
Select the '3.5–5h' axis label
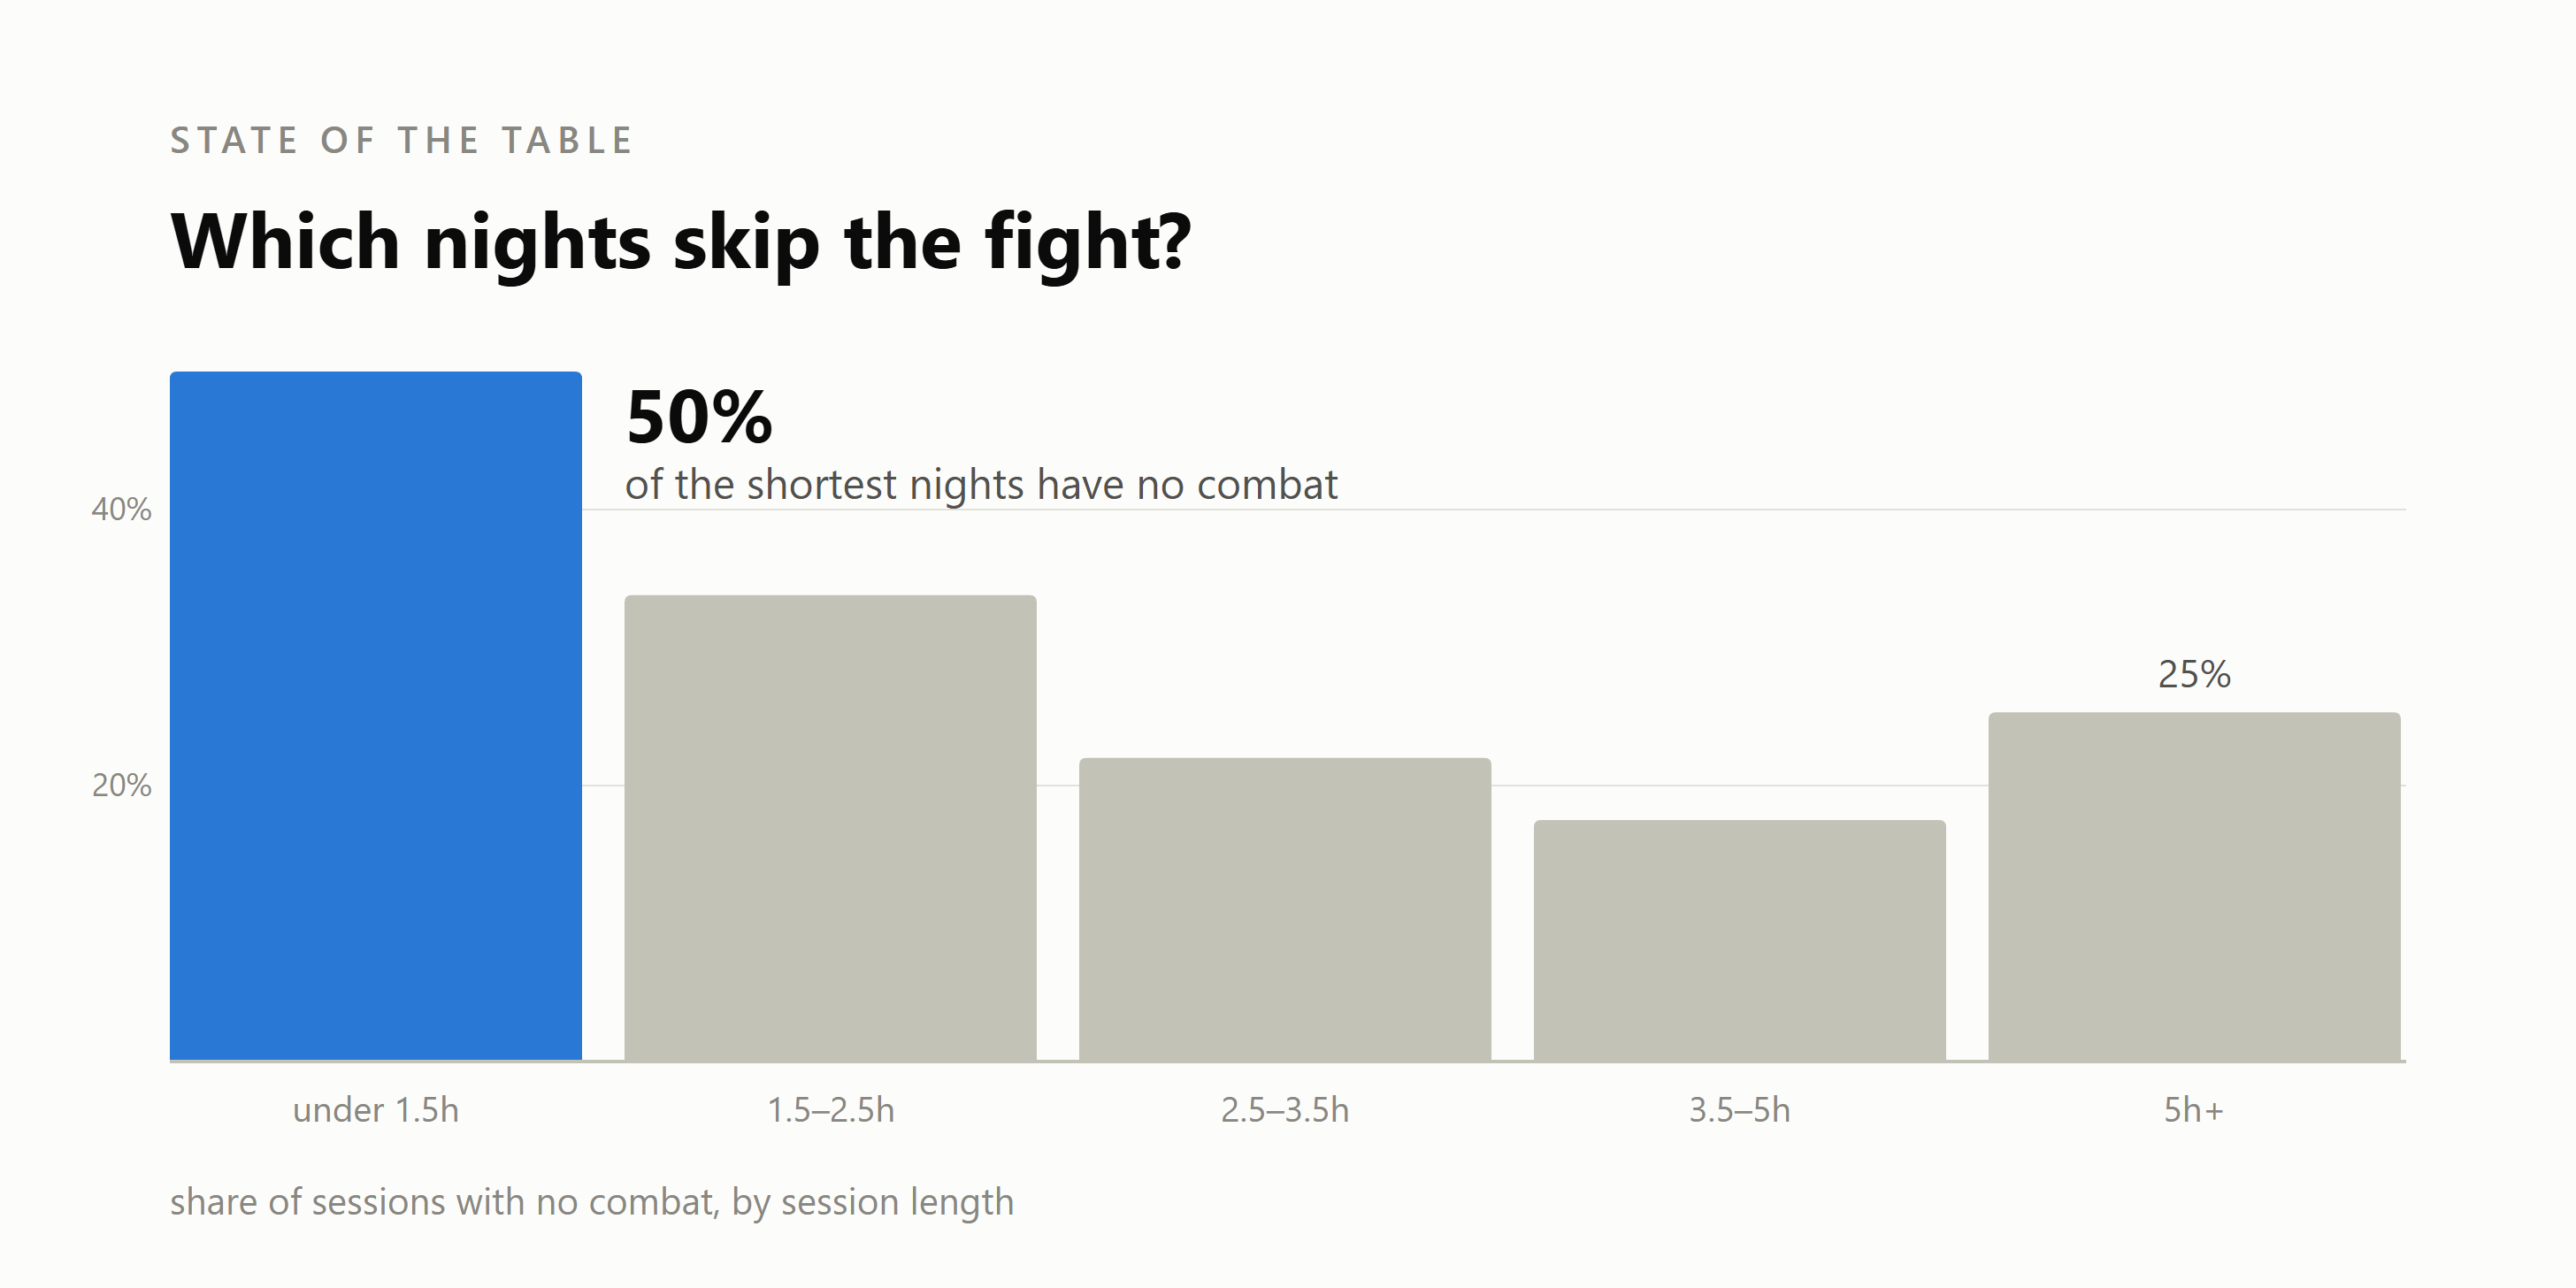(x=1740, y=1110)
